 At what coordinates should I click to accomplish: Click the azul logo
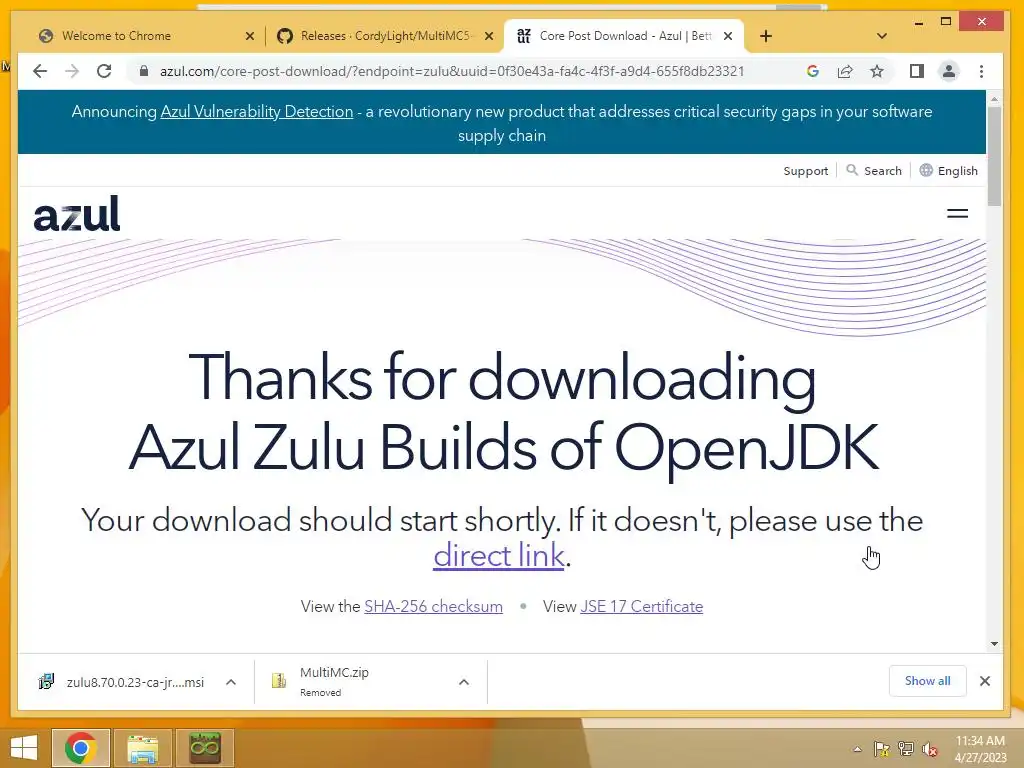click(x=77, y=214)
